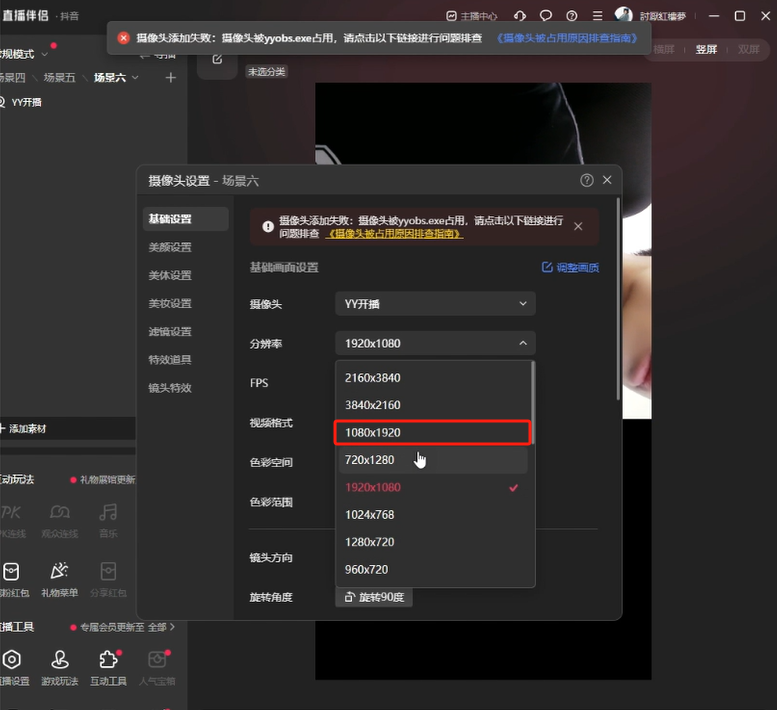Click the live preview thumbnail
This screenshot has height=710, width=777.
[483, 381]
